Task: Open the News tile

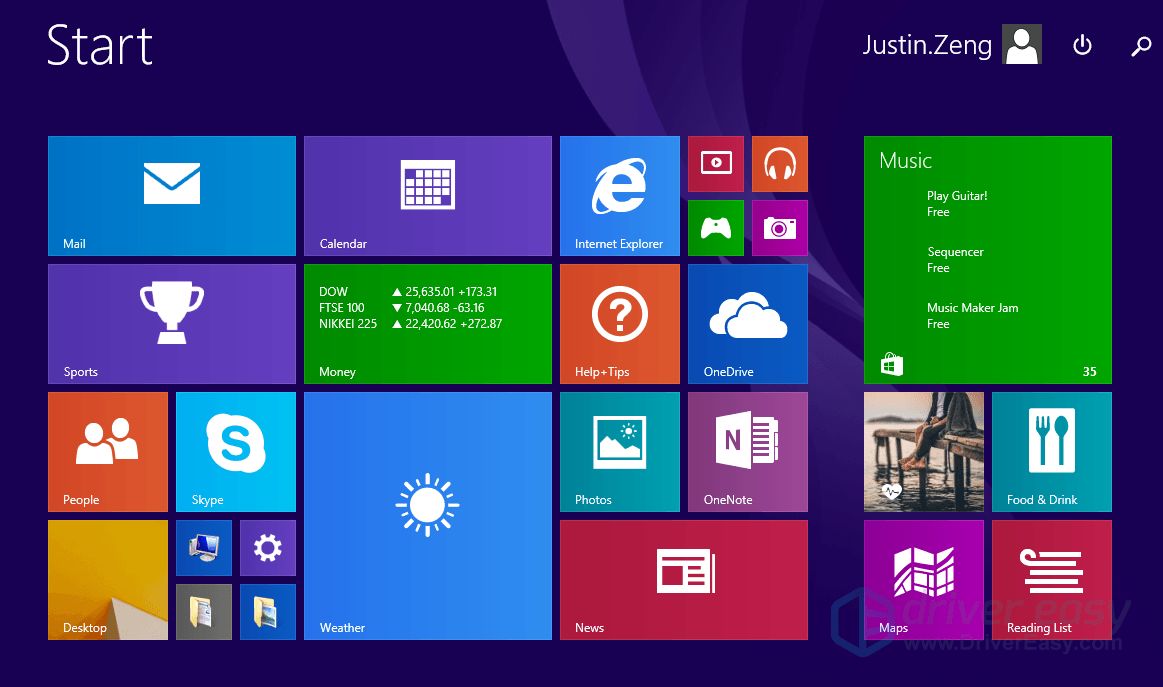Action: 684,580
